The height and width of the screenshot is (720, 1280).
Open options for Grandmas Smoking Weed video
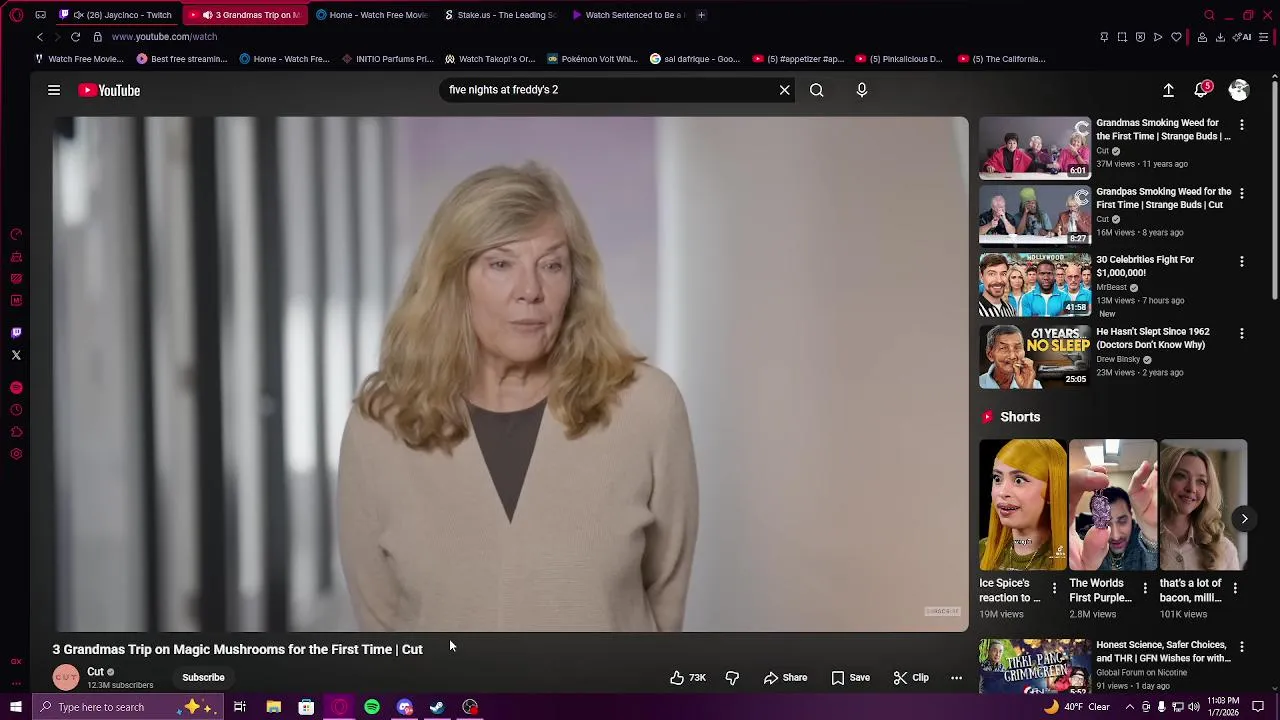1242,125
